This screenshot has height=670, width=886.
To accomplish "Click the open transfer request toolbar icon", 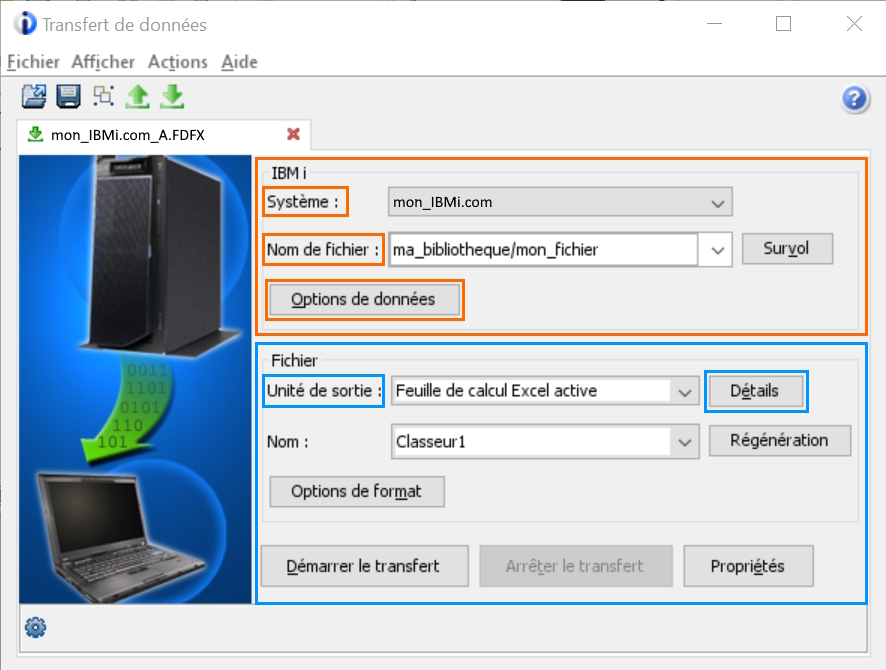I will [x=34, y=96].
